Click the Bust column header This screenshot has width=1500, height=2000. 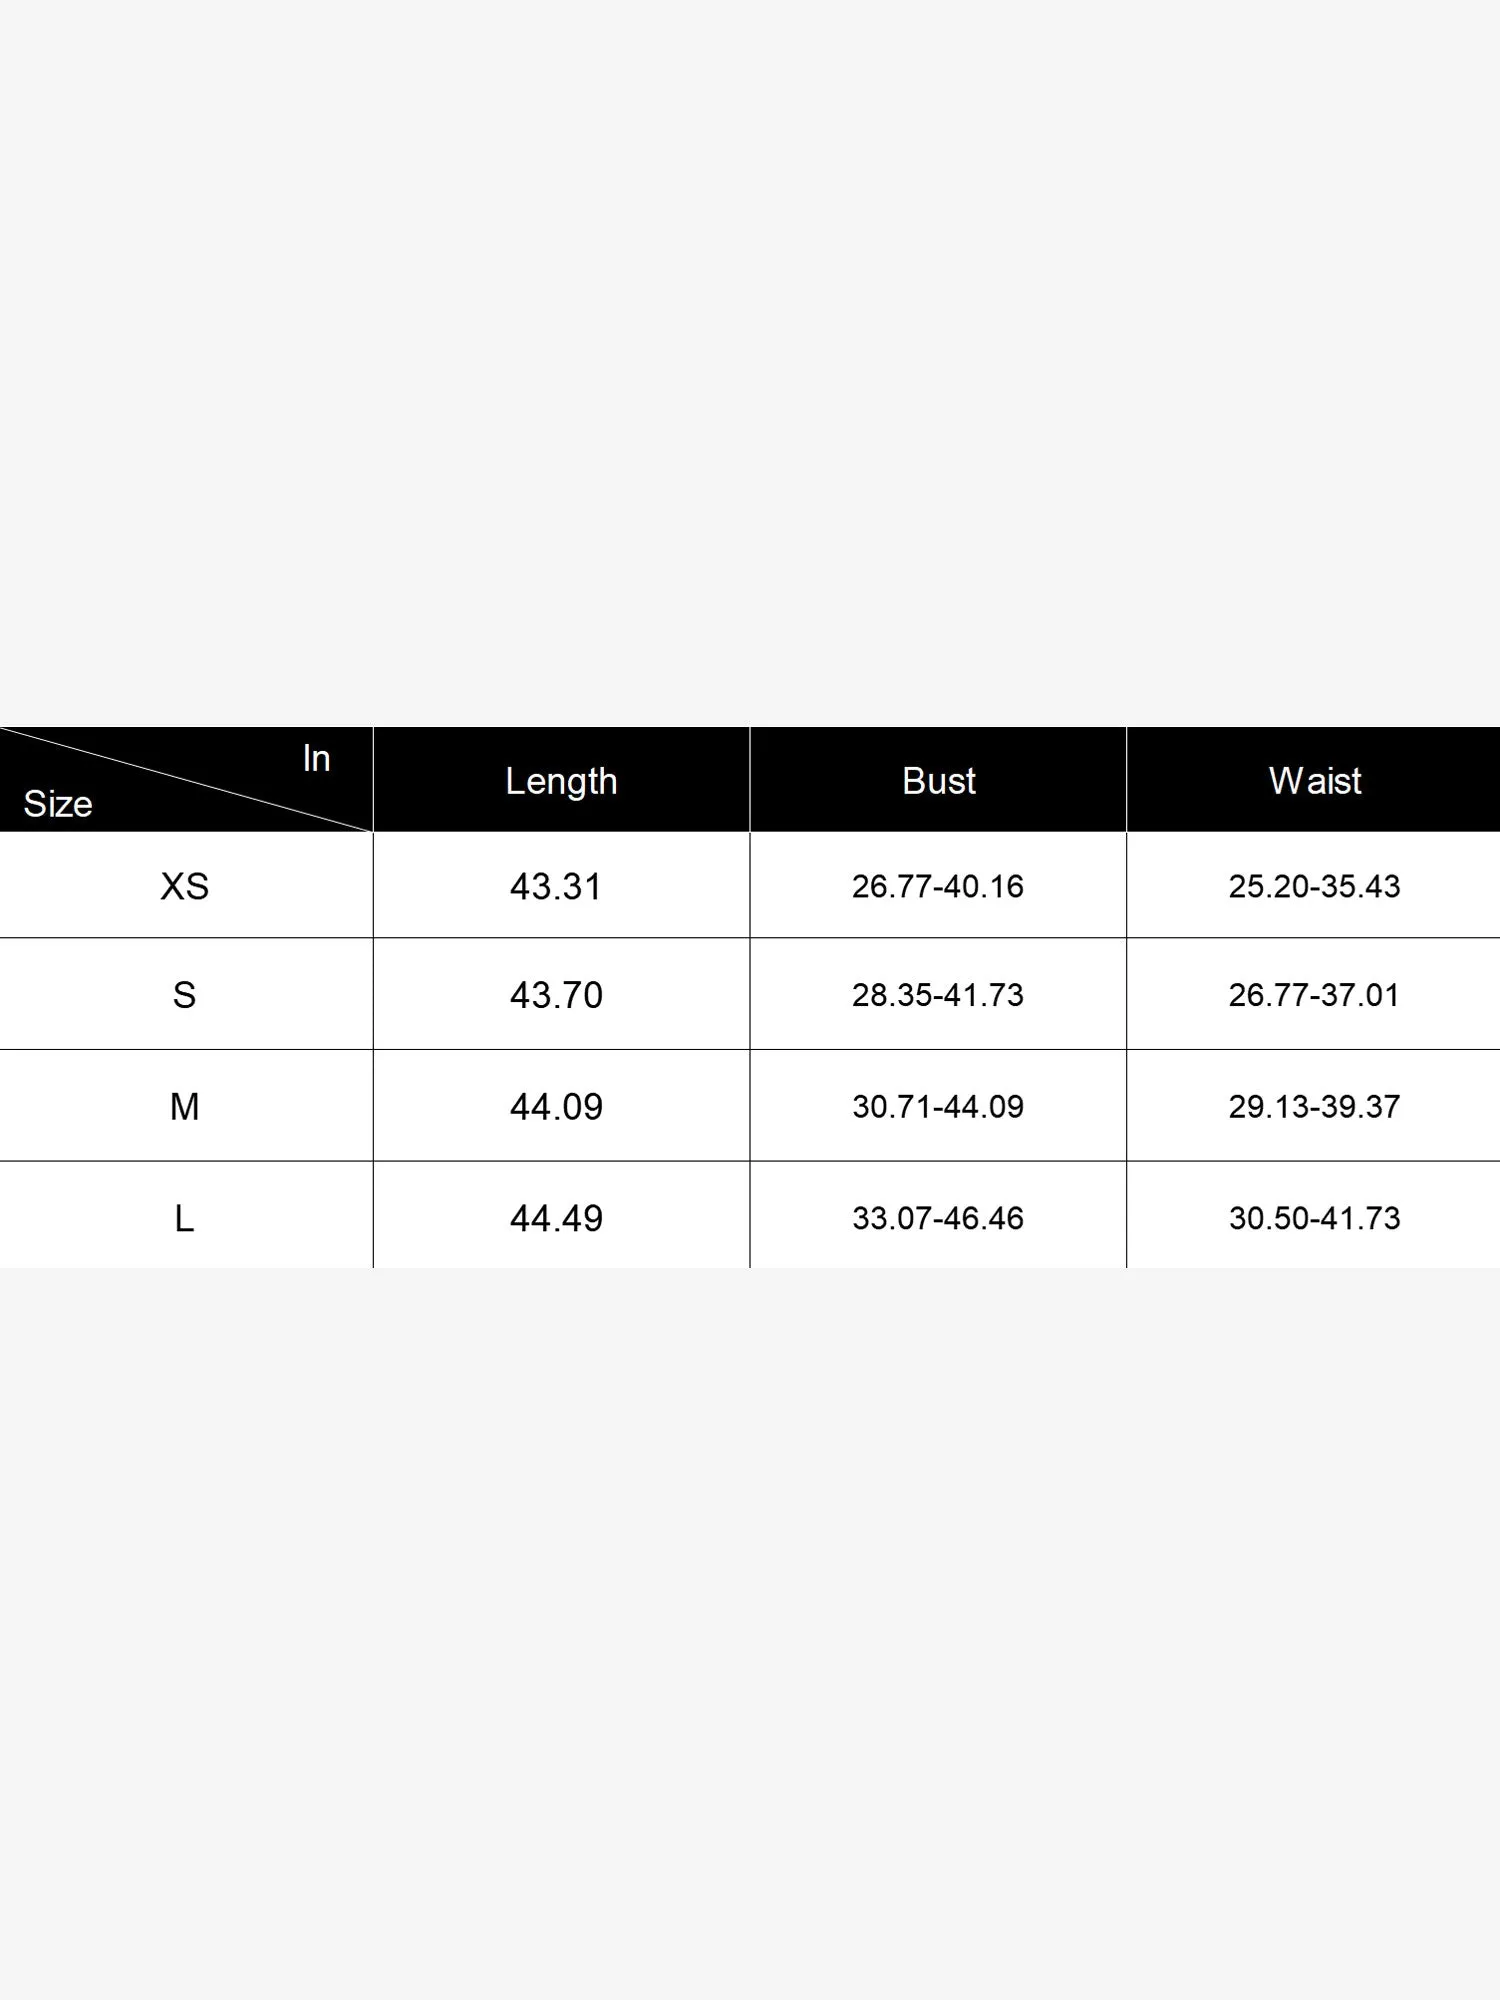(x=938, y=781)
